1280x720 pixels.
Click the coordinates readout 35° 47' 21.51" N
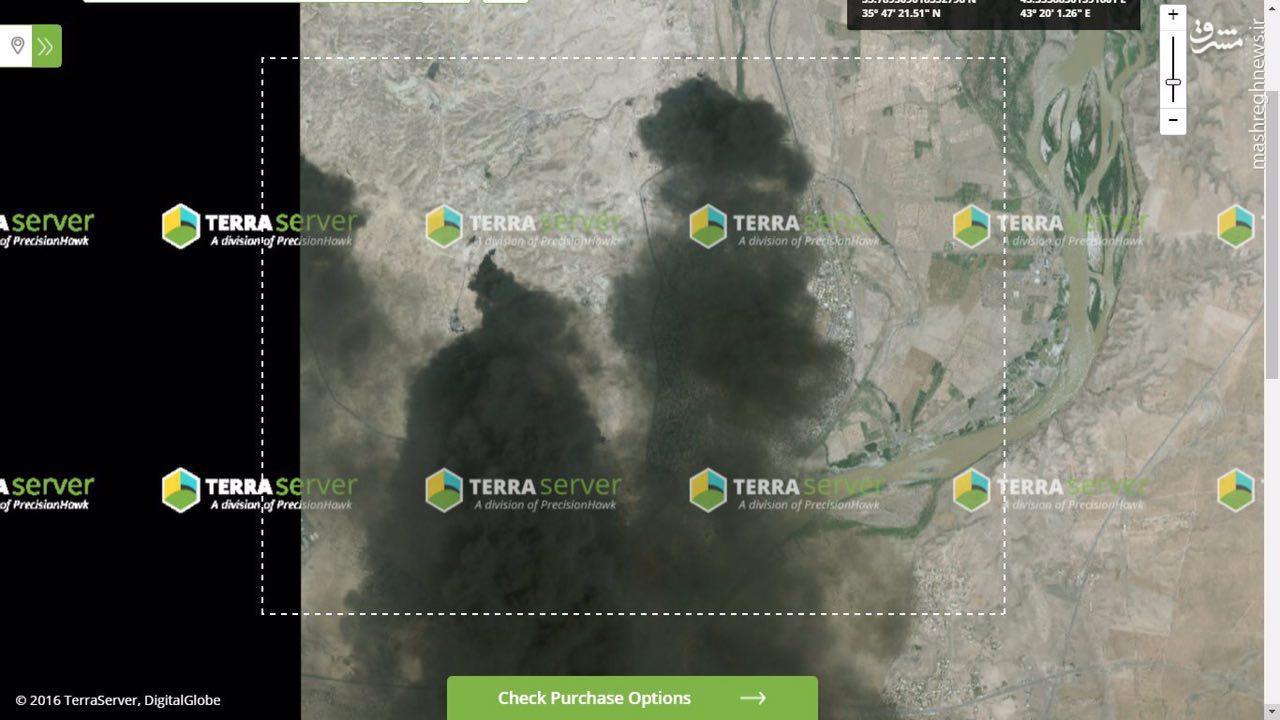pyautogui.click(x=902, y=14)
